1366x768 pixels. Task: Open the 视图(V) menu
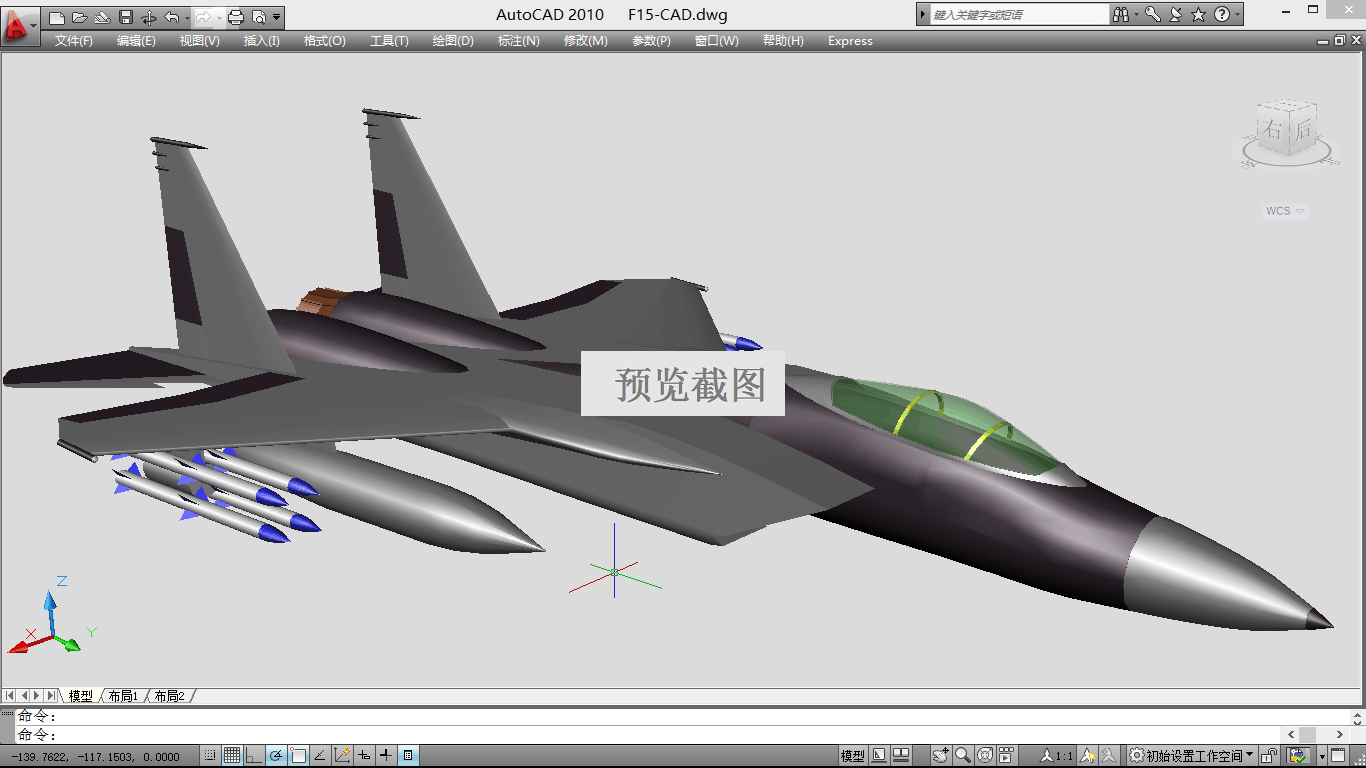pos(199,41)
